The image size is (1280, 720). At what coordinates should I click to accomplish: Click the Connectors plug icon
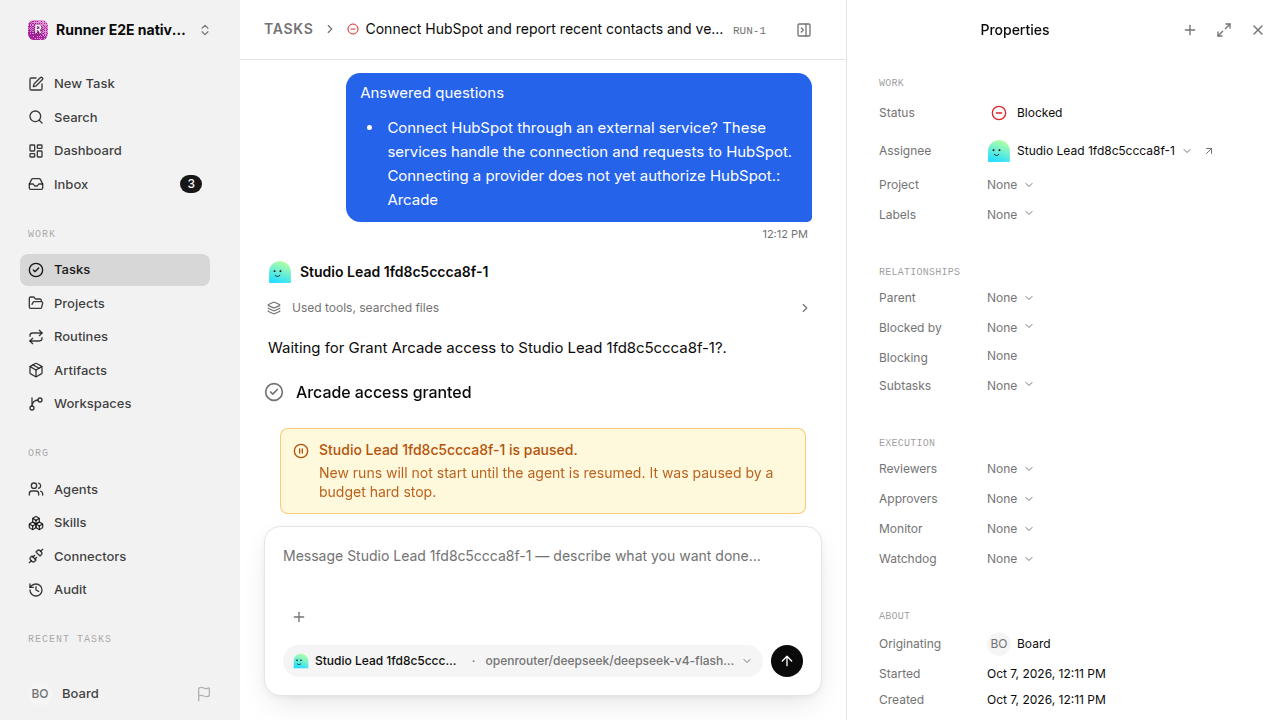click(36, 556)
